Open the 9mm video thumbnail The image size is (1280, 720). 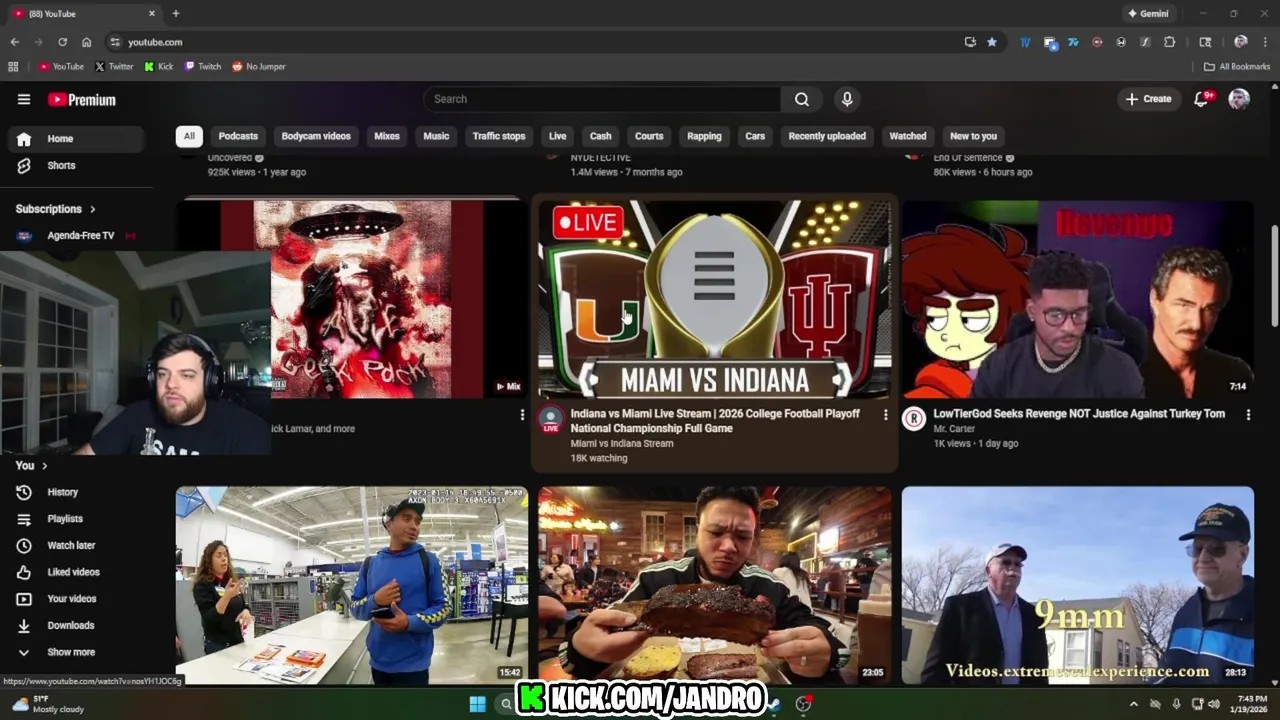(1078, 585)
